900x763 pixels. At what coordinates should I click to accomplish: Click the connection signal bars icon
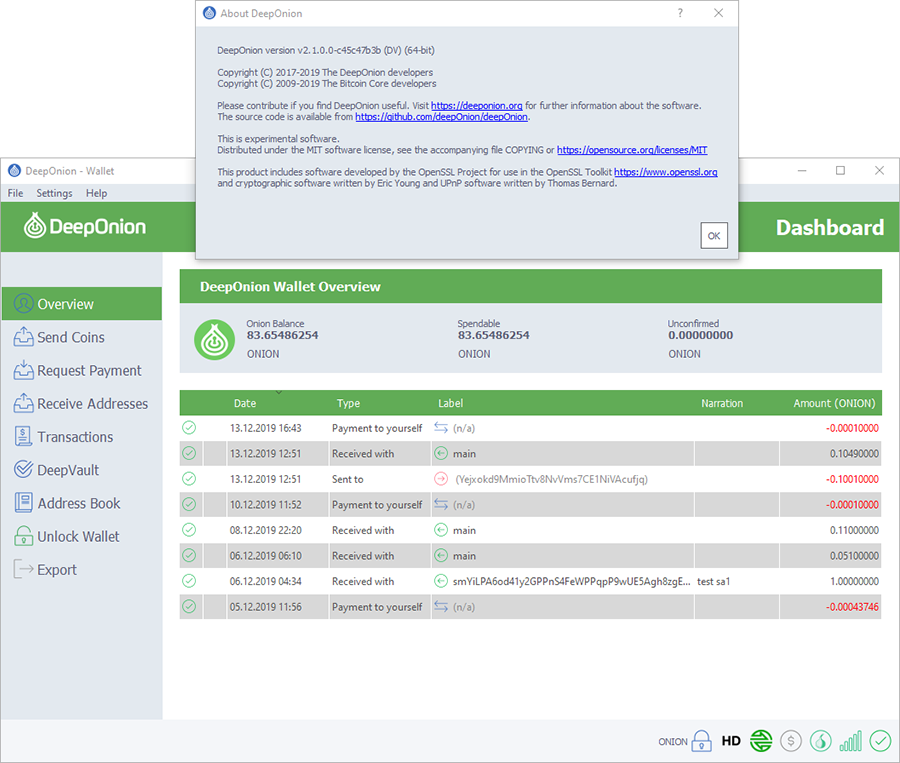click(x=851, y=741)
